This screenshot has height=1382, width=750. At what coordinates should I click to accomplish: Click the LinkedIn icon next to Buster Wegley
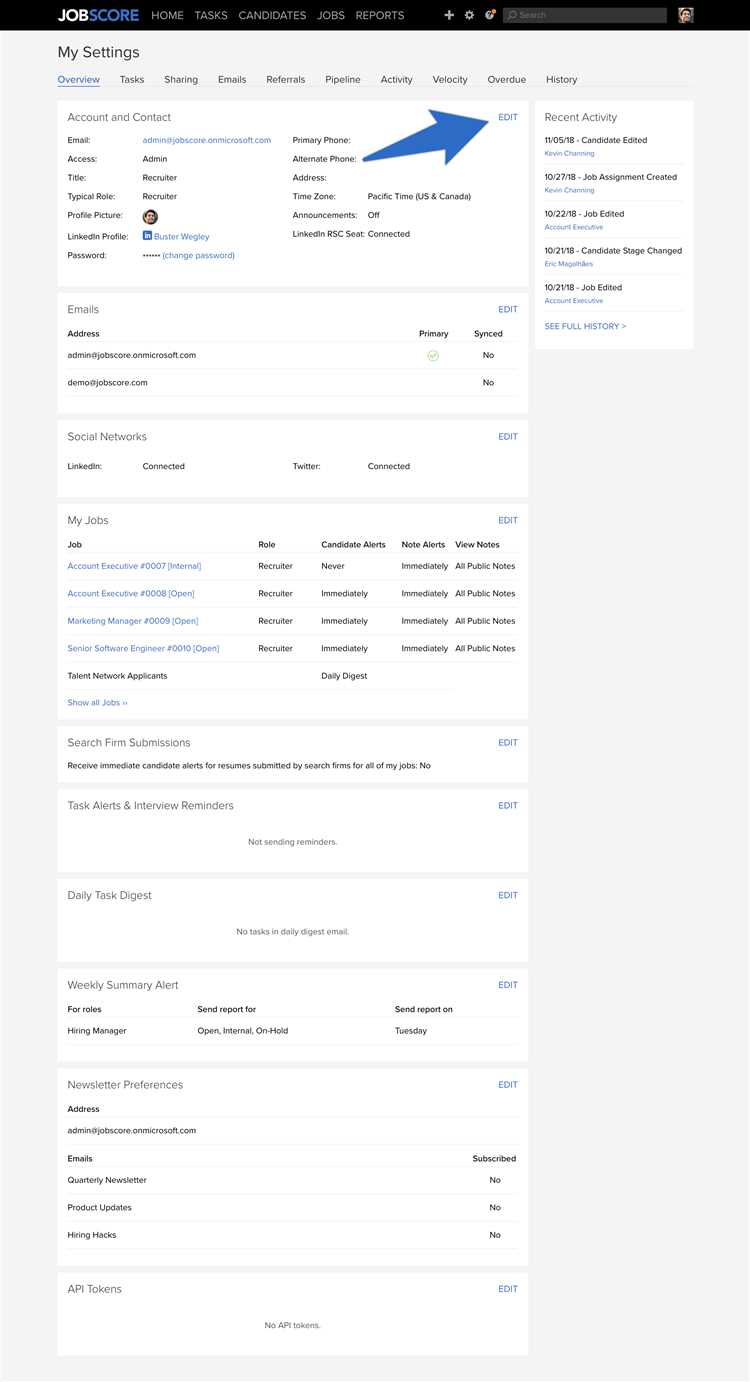147,236
